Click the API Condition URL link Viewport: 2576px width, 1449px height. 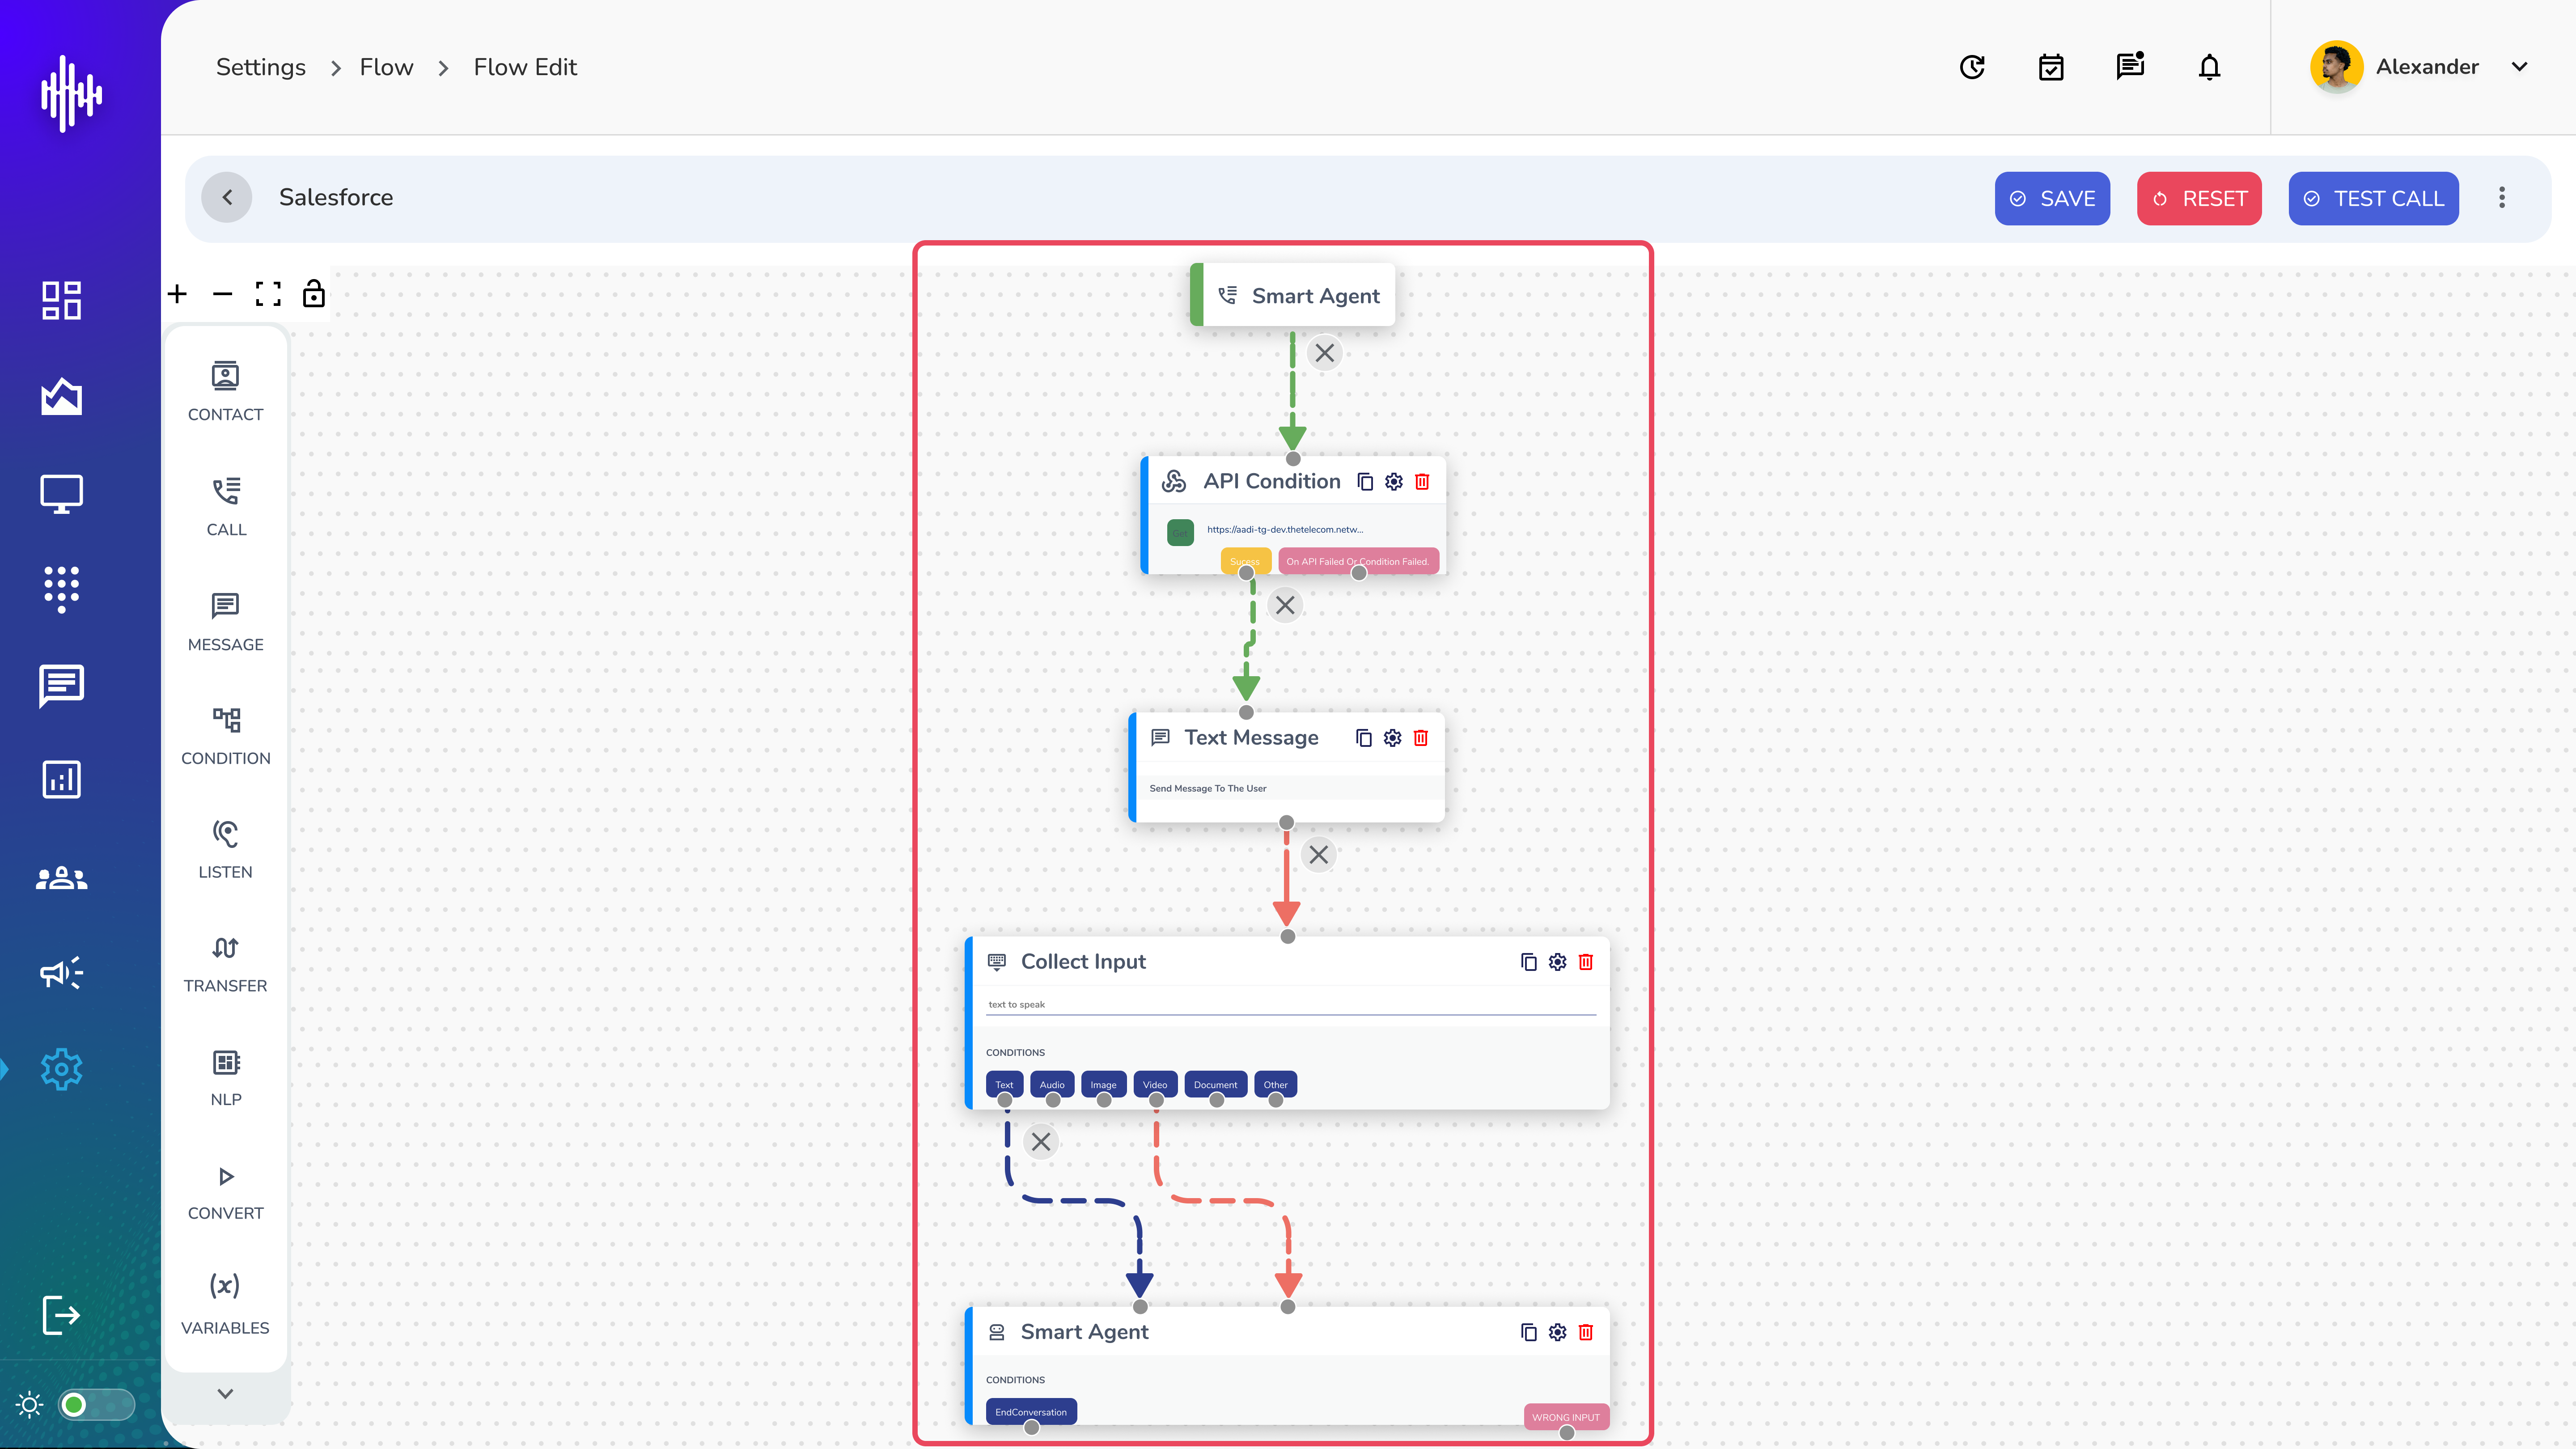point(1285,530)
